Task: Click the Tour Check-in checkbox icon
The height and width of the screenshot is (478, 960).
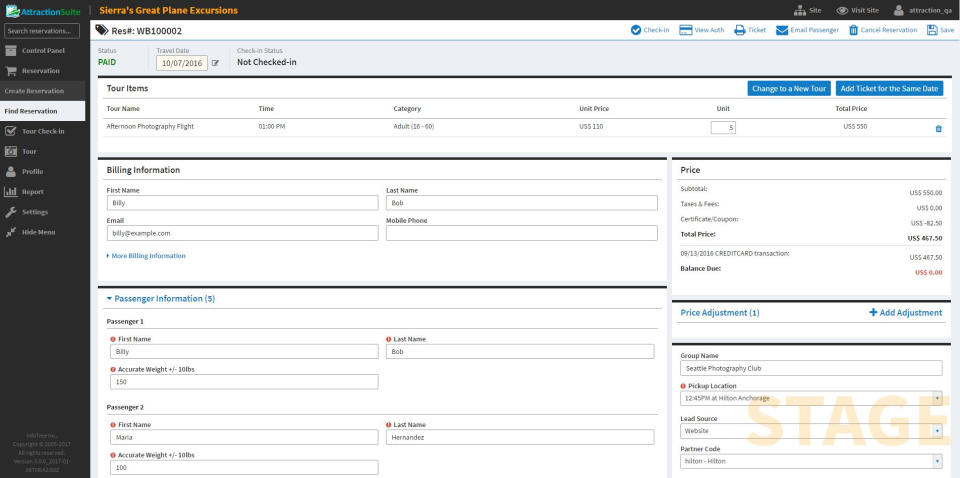Action: 10,131
